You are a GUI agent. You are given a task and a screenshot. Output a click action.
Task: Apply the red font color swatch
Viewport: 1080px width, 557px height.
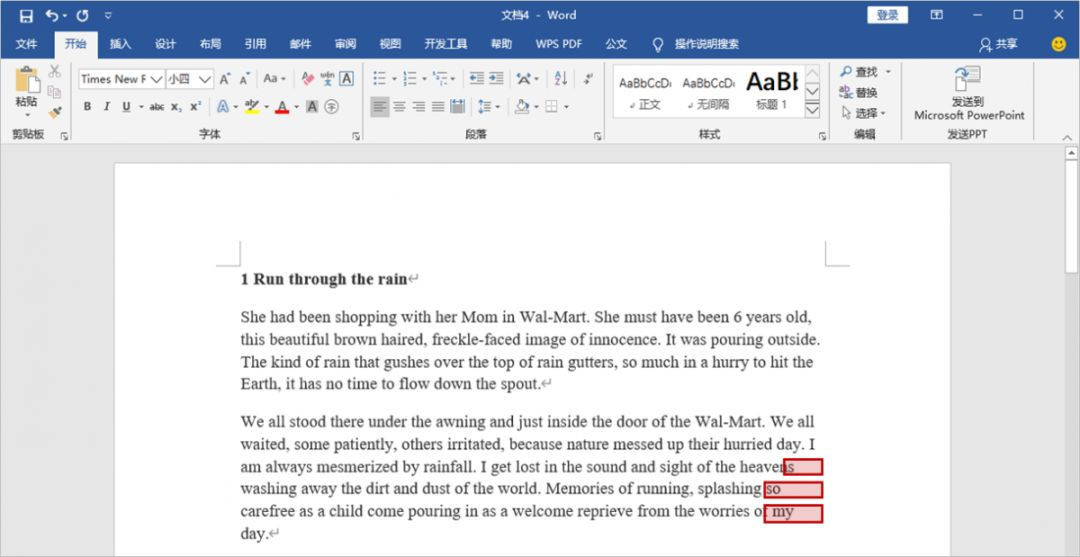tap(282, 107)
